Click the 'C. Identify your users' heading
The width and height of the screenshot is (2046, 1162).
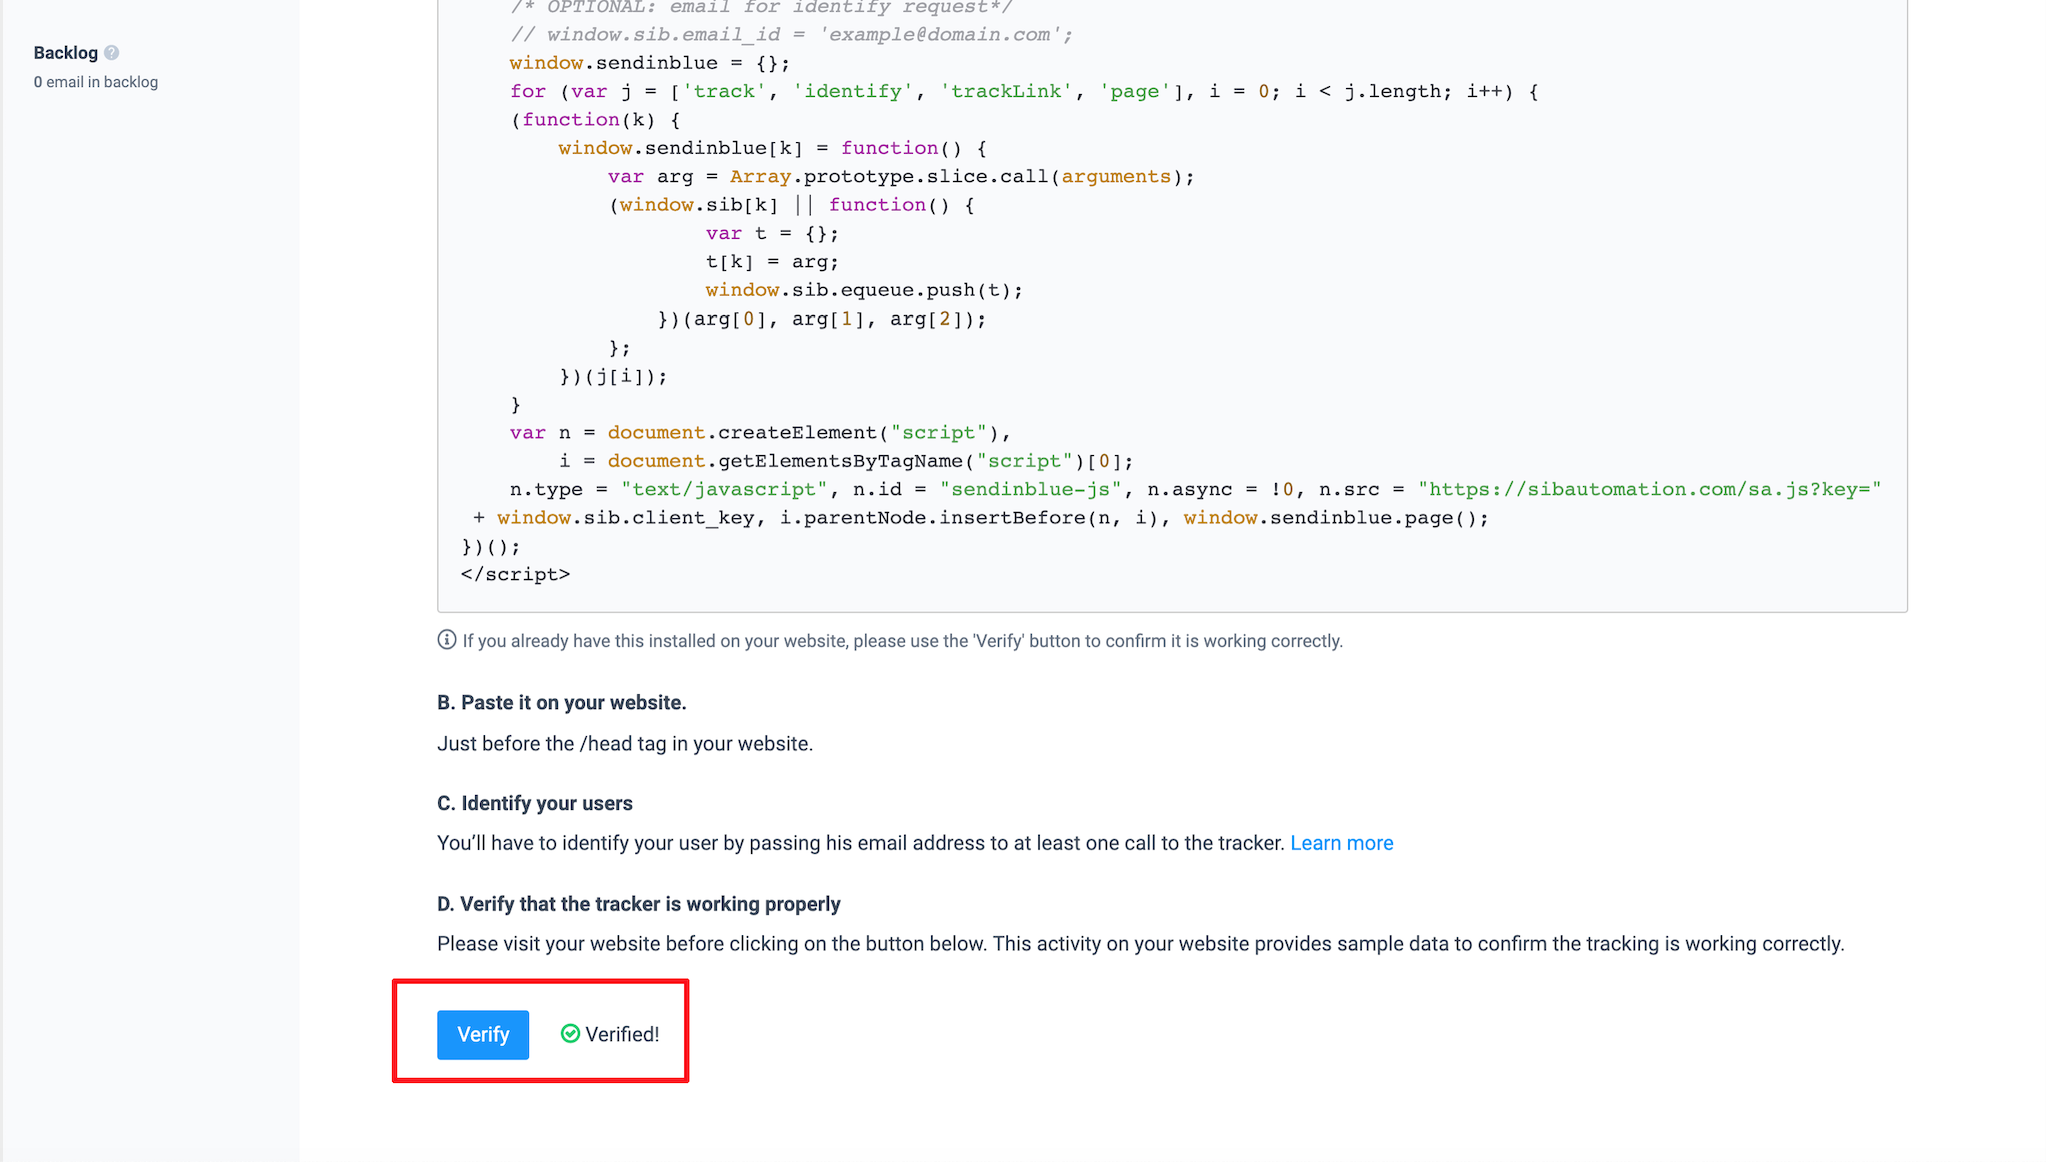[x=534, y=803]
